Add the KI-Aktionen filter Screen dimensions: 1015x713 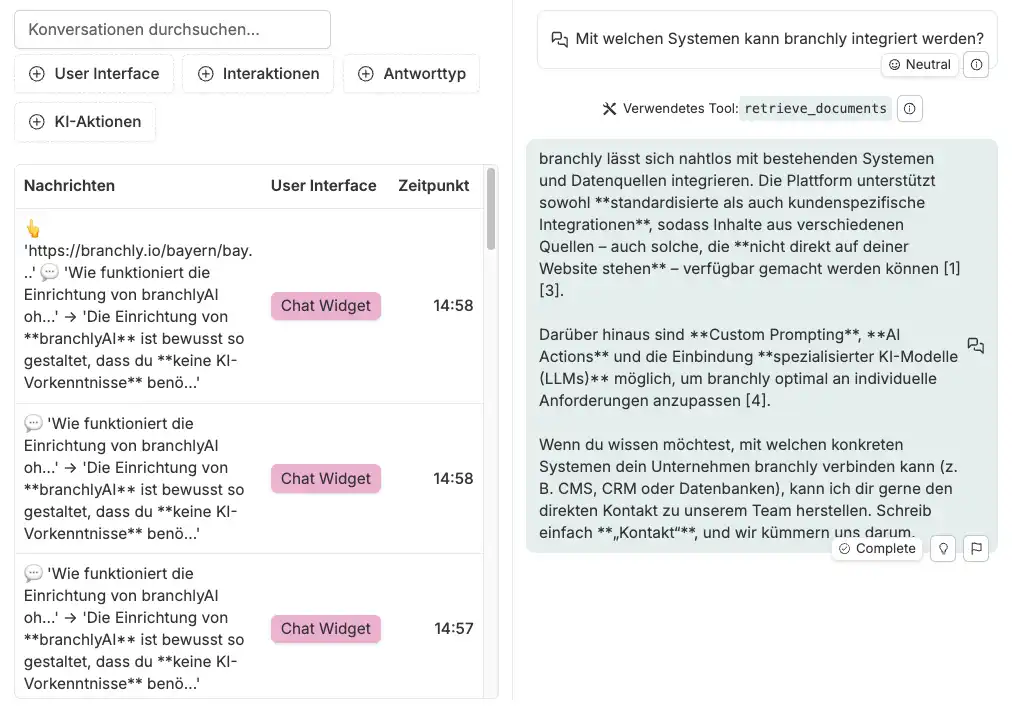(x=85, y=122)
